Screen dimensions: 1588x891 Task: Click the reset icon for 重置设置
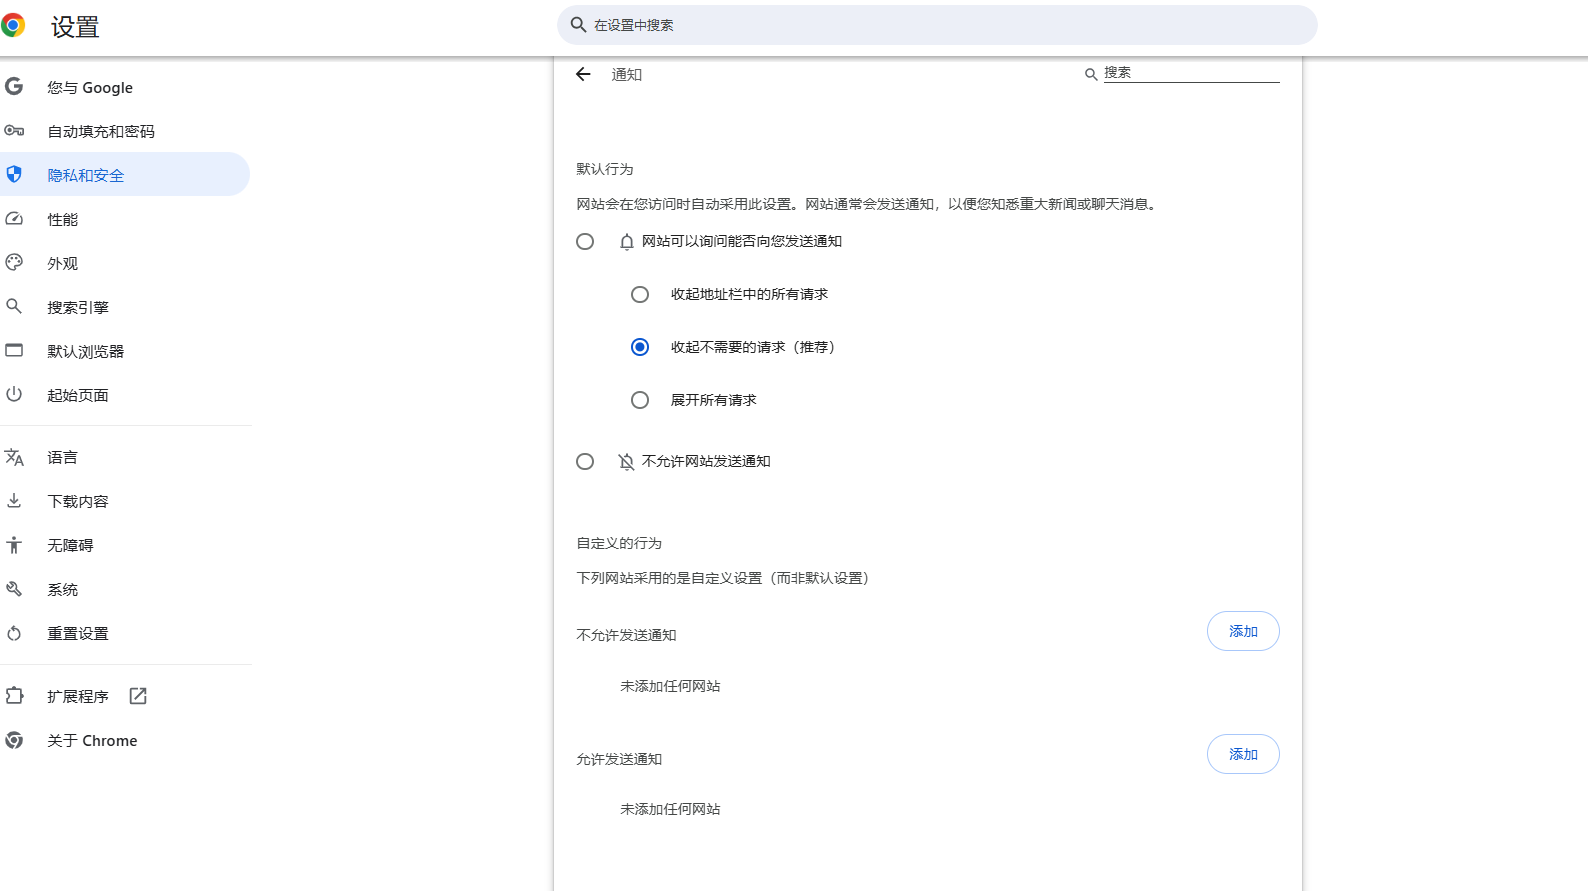14,633
